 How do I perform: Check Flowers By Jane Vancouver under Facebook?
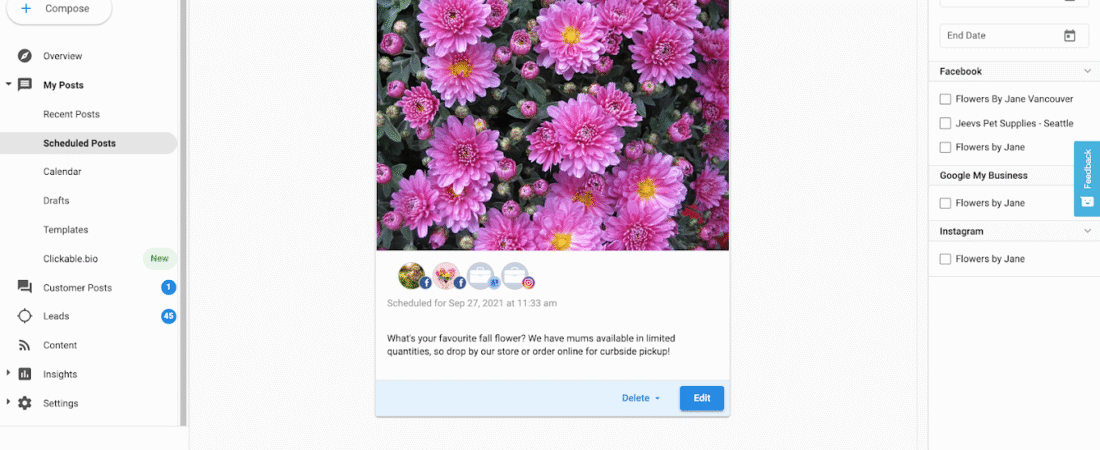click(x=945, y=99)
